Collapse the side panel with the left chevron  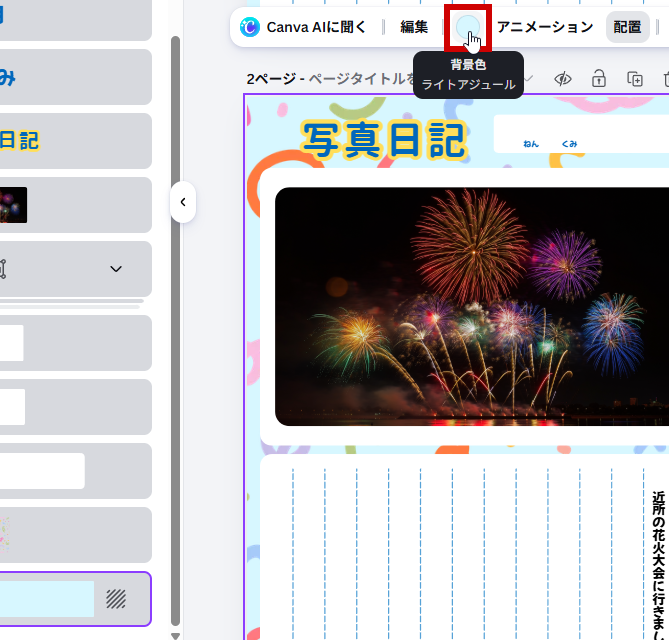183,202
